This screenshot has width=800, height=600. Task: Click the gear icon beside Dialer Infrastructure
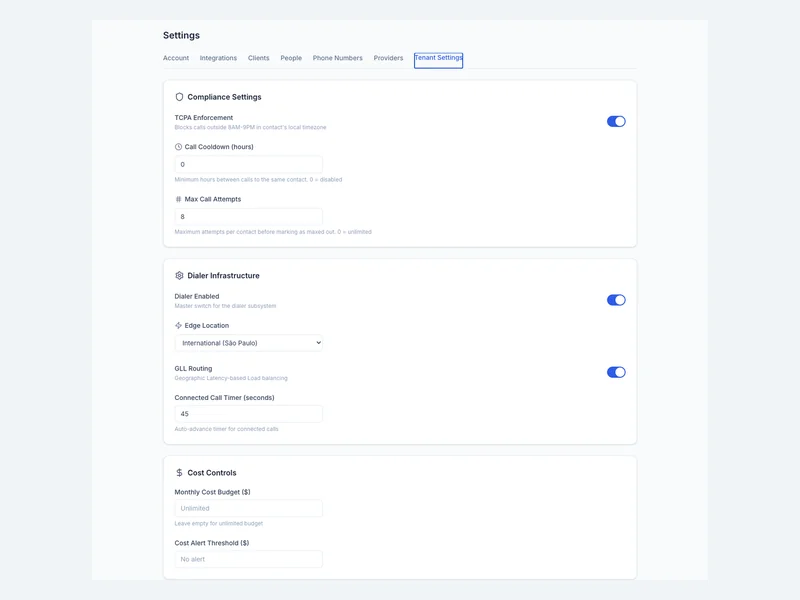pyautogui.click(x=179, y=276)
